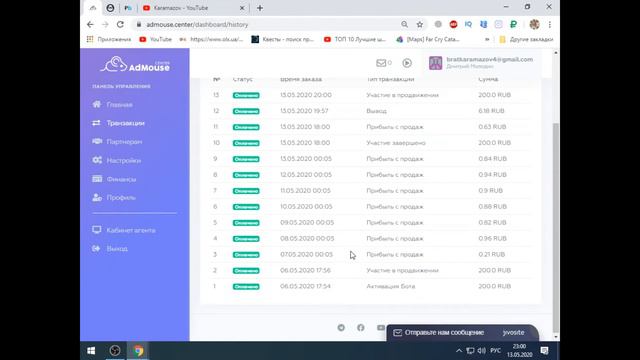The width and height of the screenshot is (640, 360).
Task: Click the volume icon in tray
Action: click(x=482, y=351)
